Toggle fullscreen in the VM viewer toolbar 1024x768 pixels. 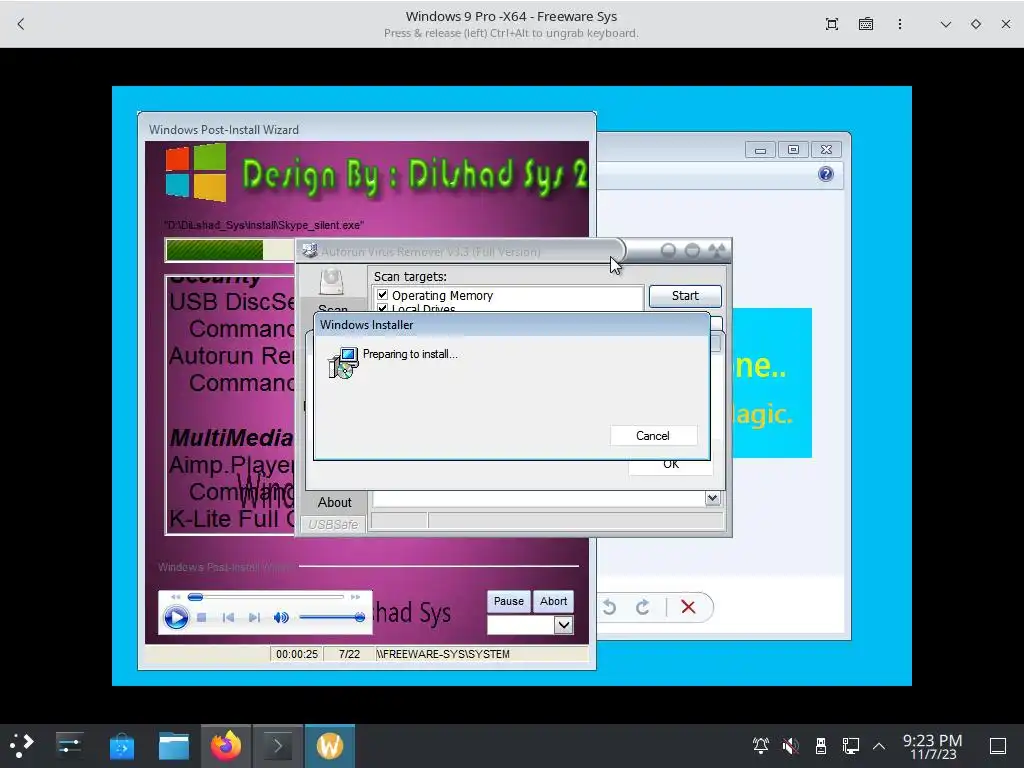point(831,24)
